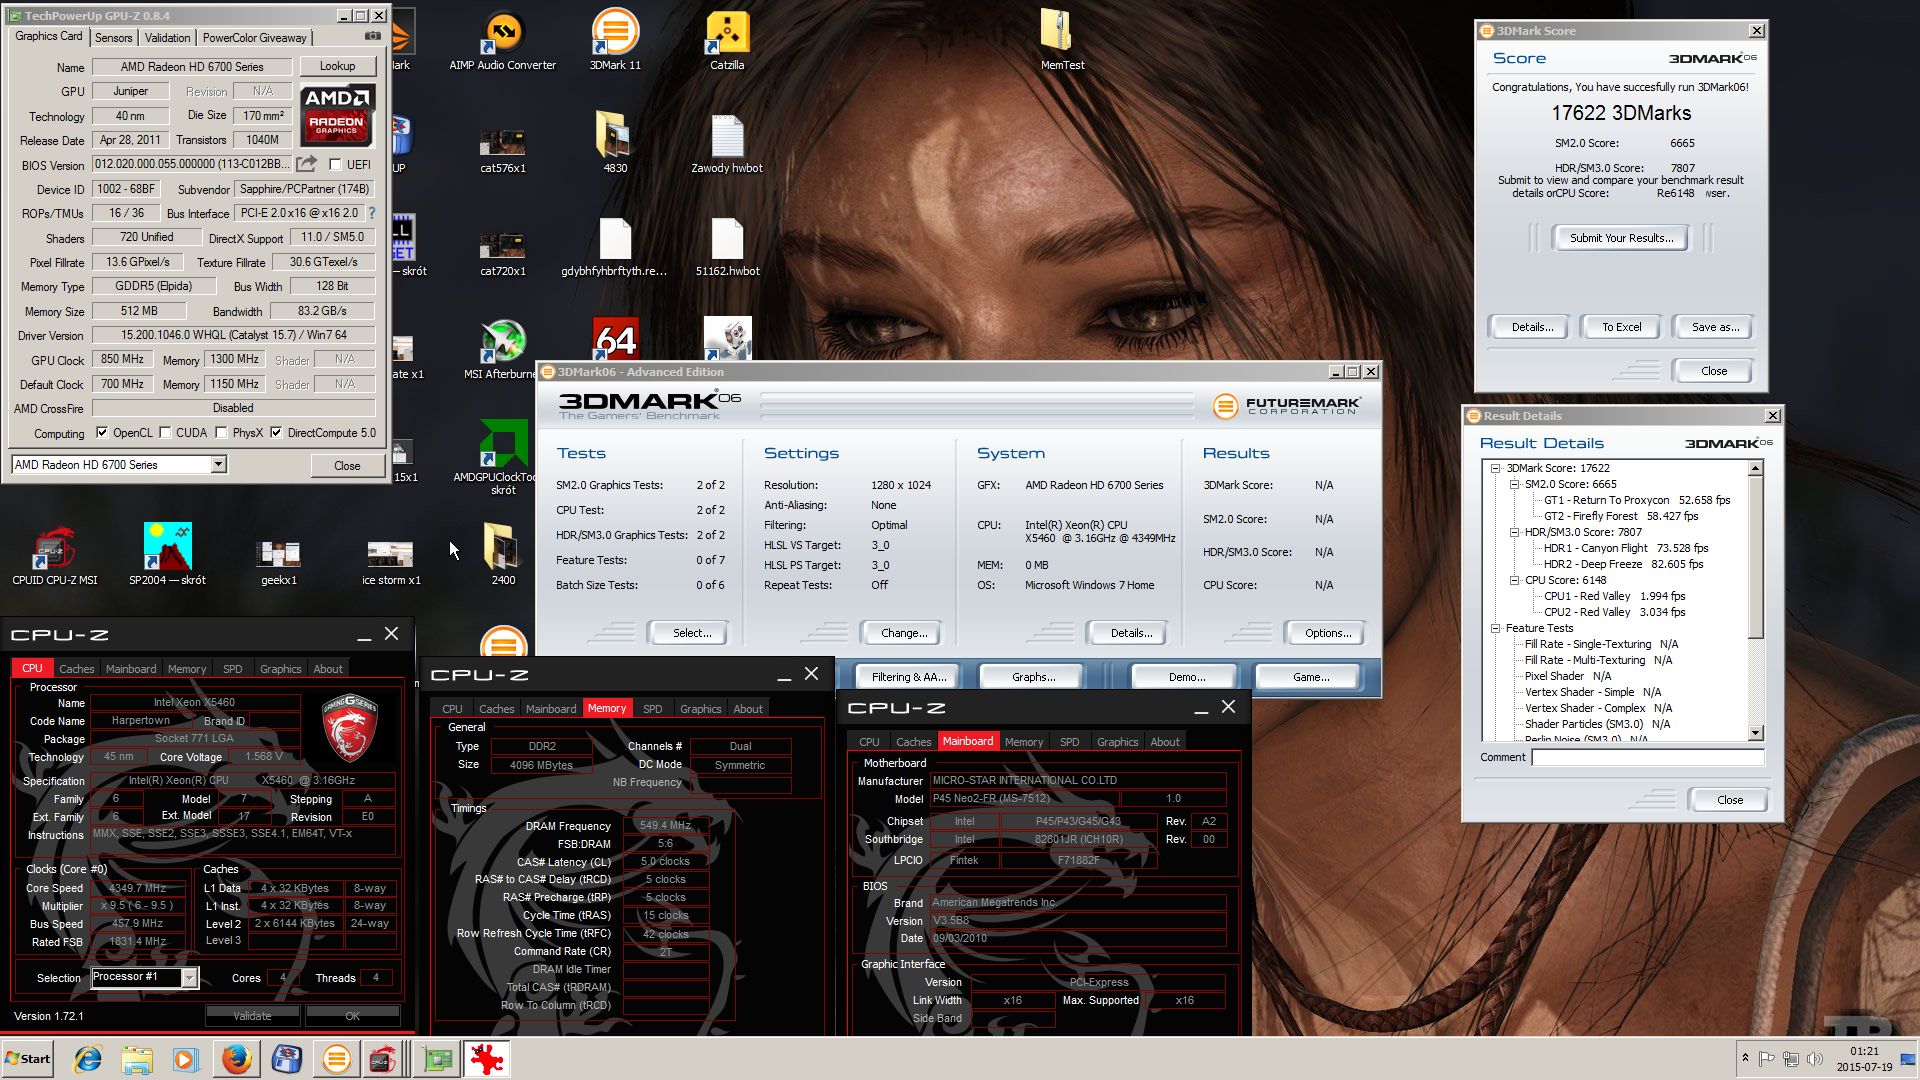Toggle the DirectCompute 5.0 checkbox
1920x1080 pixels.
click(277, 433)
